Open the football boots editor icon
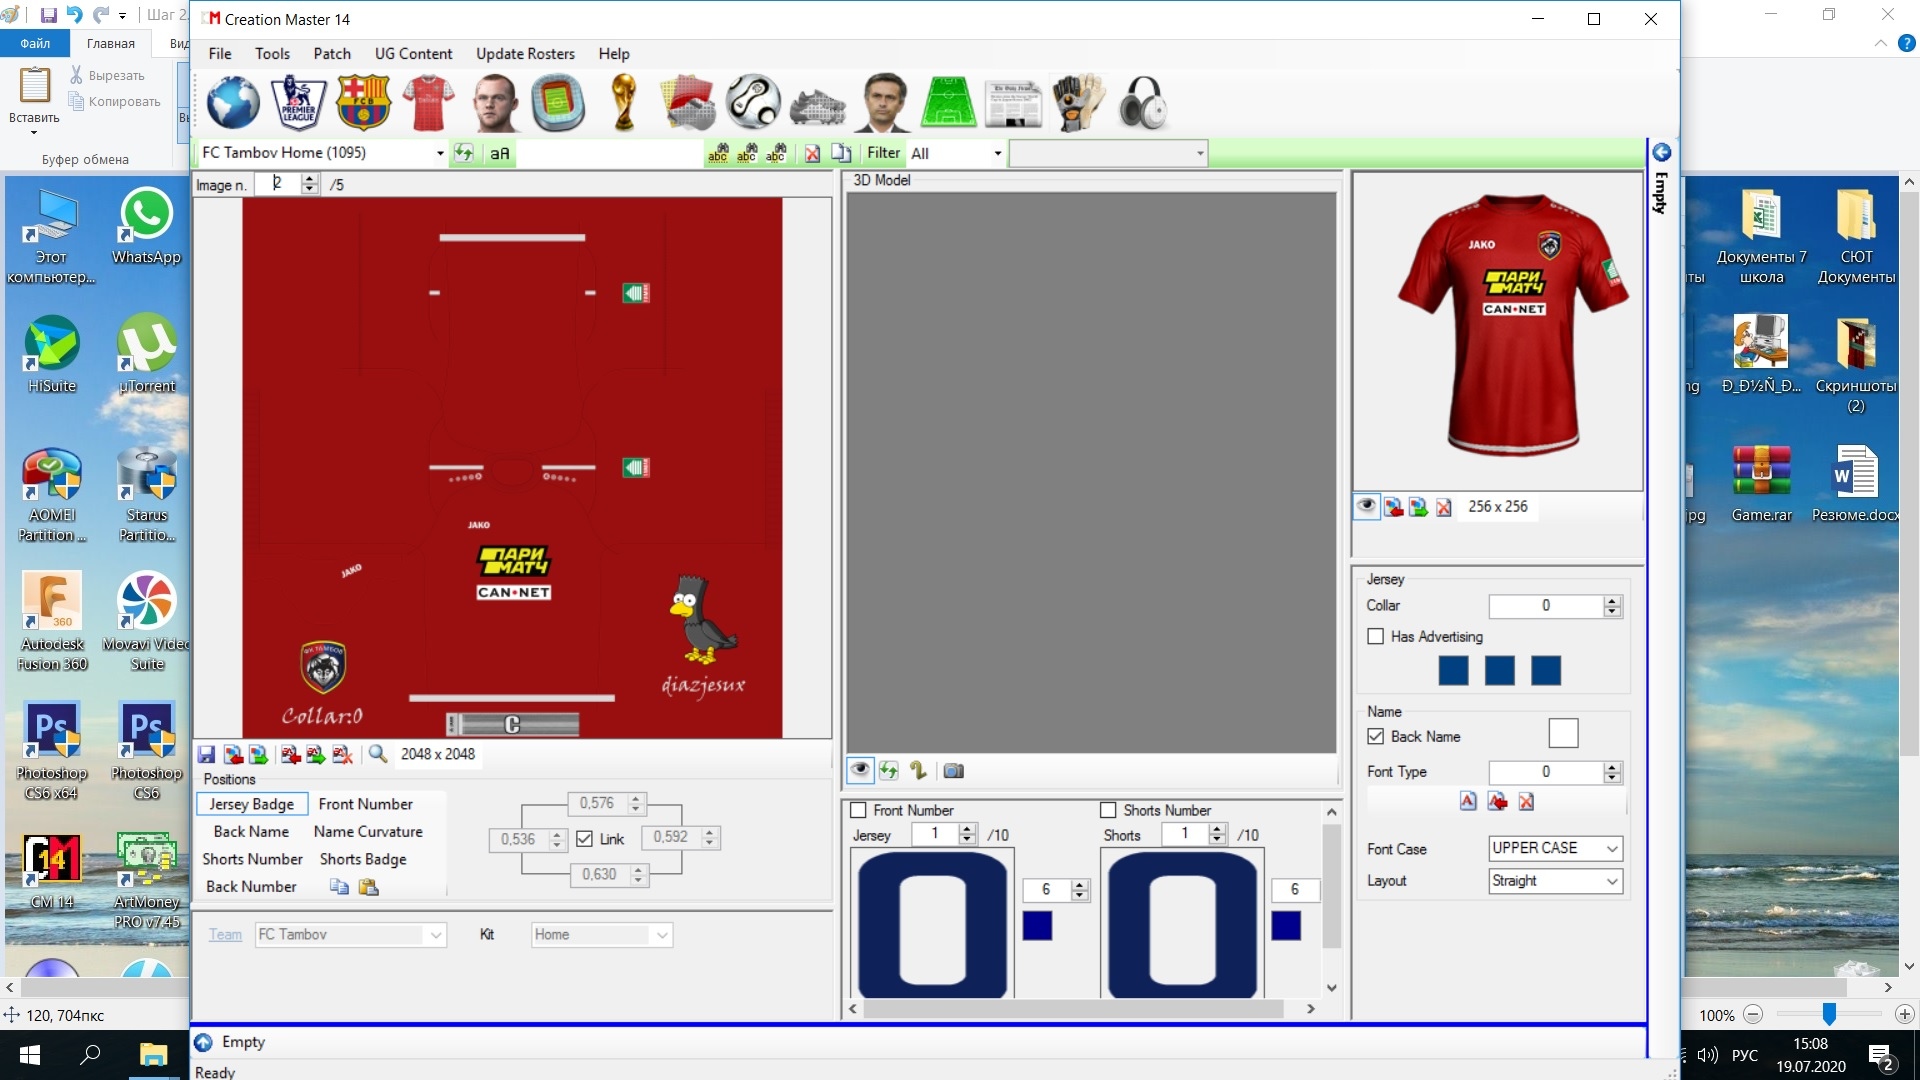Screen dimensions: 1920x1080 click(818, 105)
